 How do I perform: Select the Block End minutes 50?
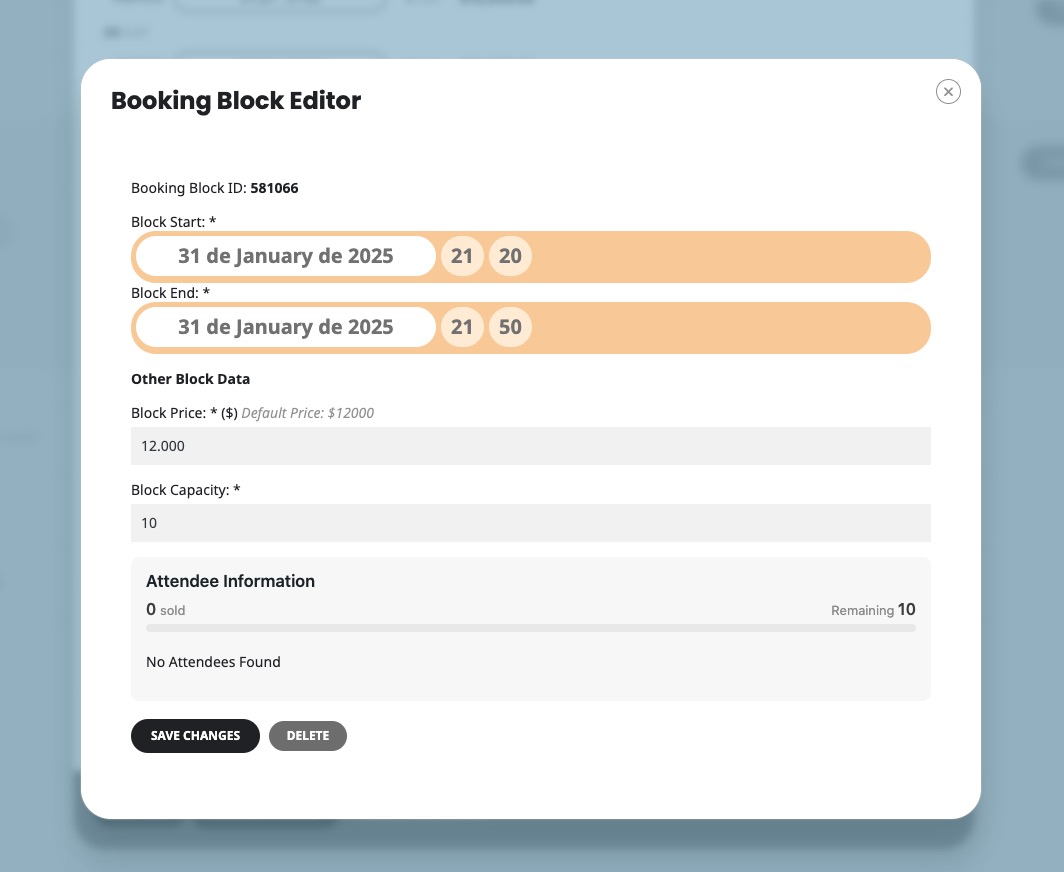tap(510, 327)
